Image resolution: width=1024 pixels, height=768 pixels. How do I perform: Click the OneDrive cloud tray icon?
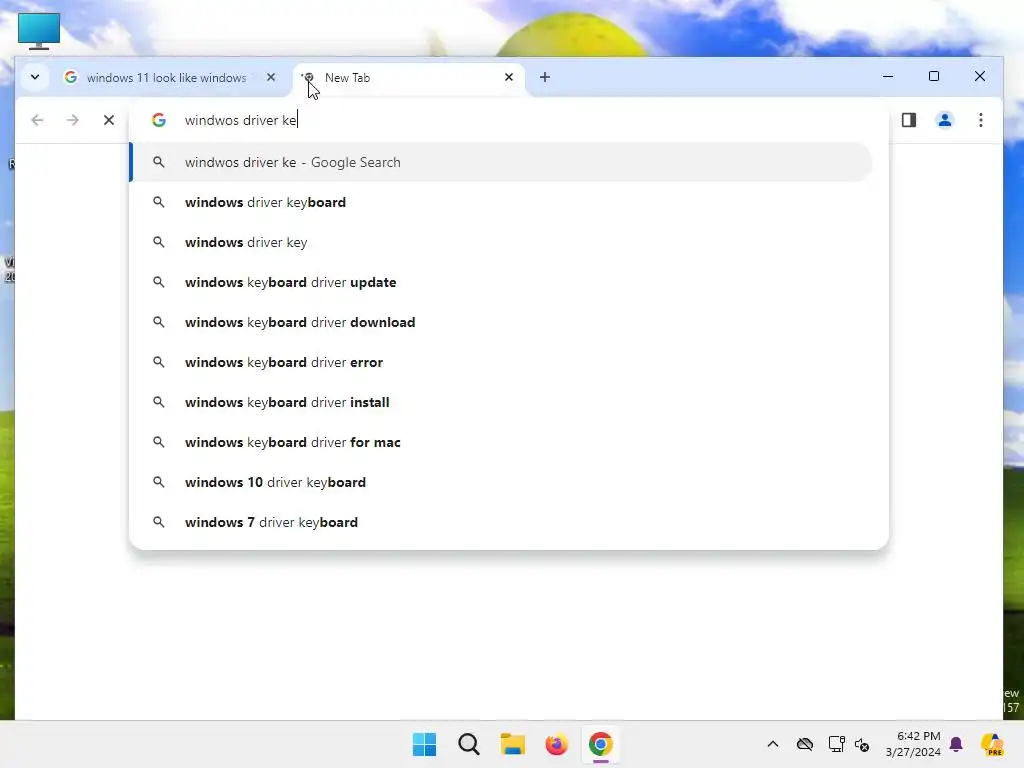(805, 744)
